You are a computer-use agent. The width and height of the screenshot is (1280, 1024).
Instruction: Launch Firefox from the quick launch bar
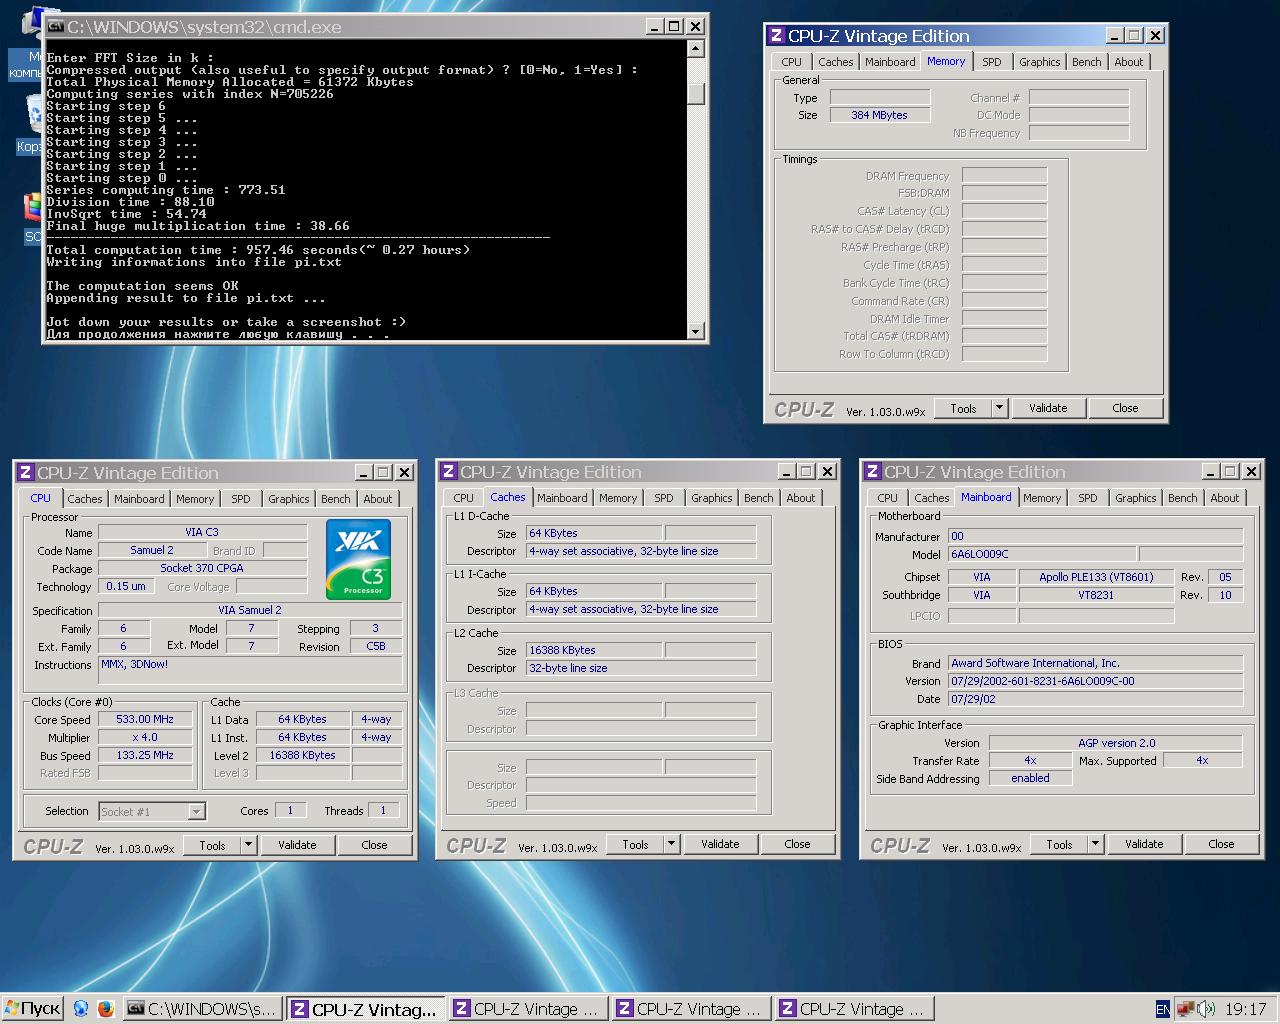(106, 1009)
